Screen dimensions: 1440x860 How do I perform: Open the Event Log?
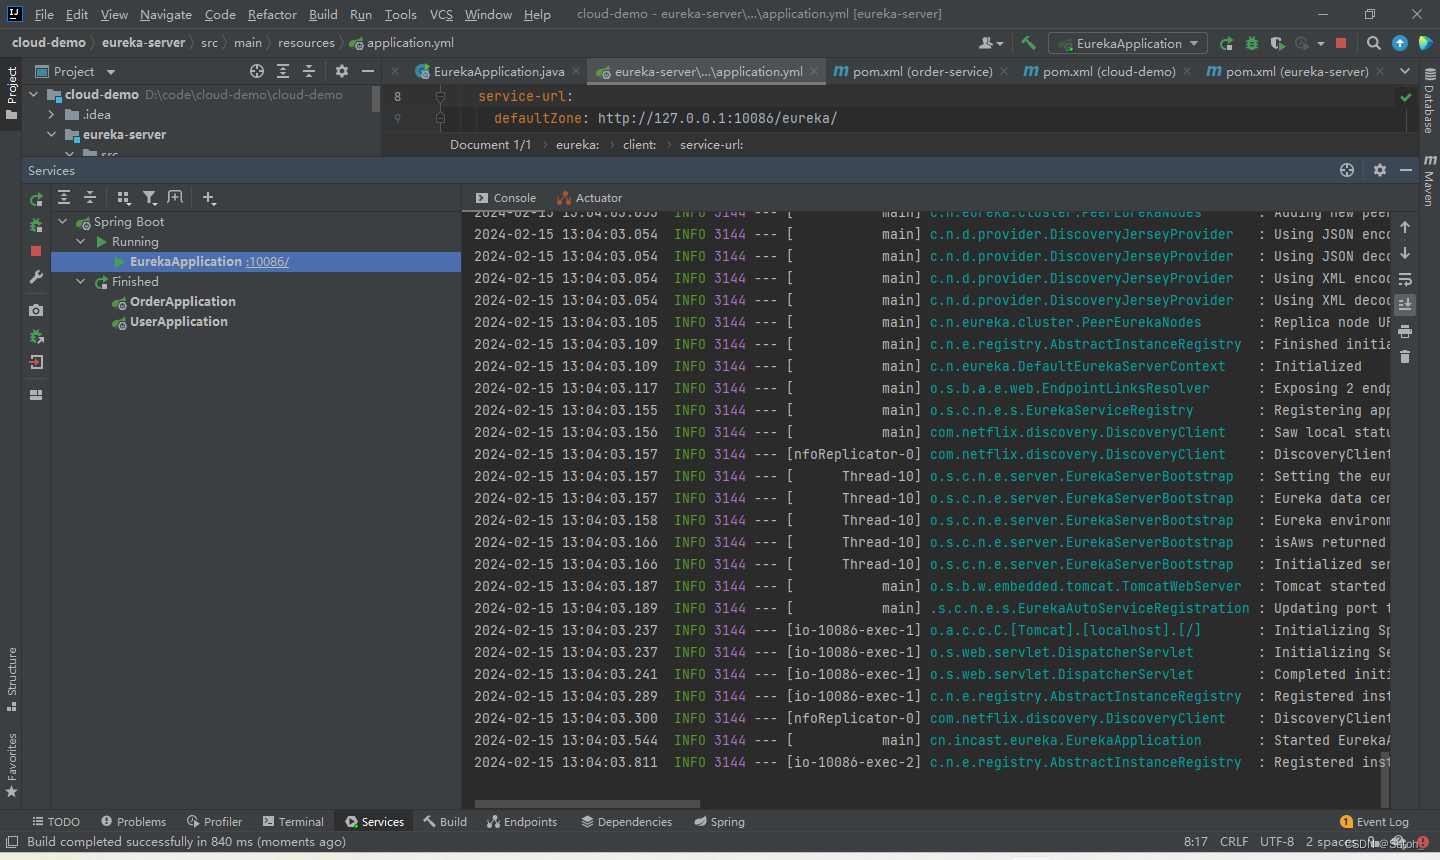(x=1374, y=822)
